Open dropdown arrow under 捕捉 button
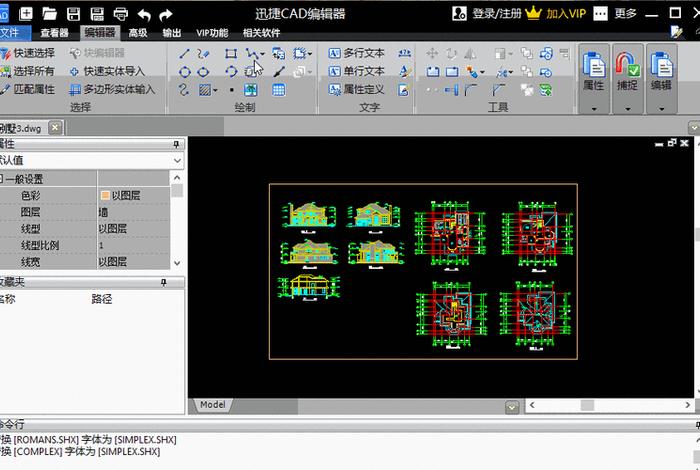This screenshot has width=700, height=470. (x=628, y=108)
